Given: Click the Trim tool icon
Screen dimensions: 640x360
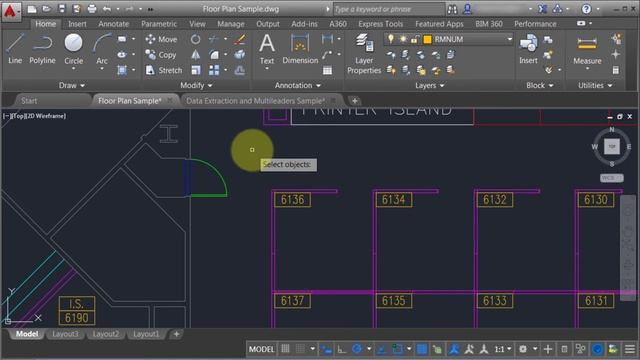Looking at the screenshot, I should click(x=213, y=39).
